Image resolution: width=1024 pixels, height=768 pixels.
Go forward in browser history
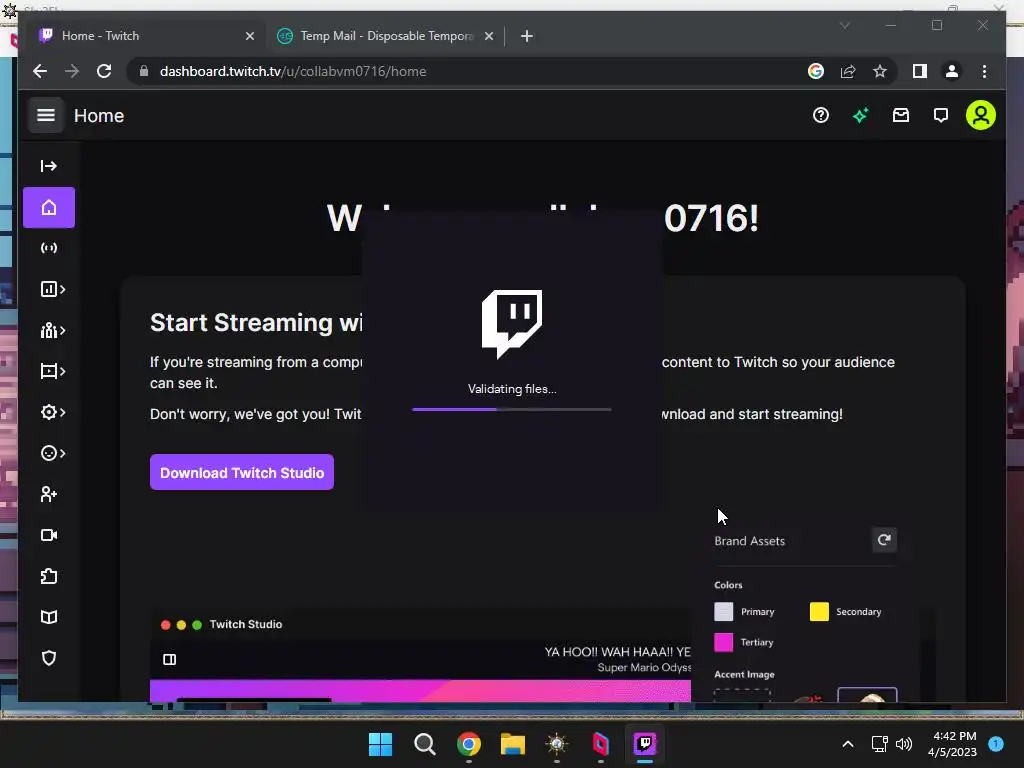[x=72, y=71]
